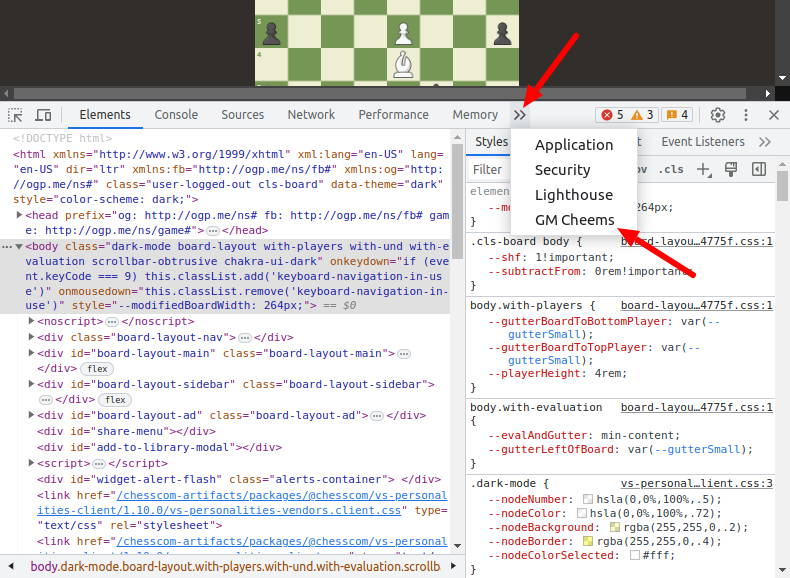Expand the board-layout-sidebar div
790x578 pixels.
[31, 384]
